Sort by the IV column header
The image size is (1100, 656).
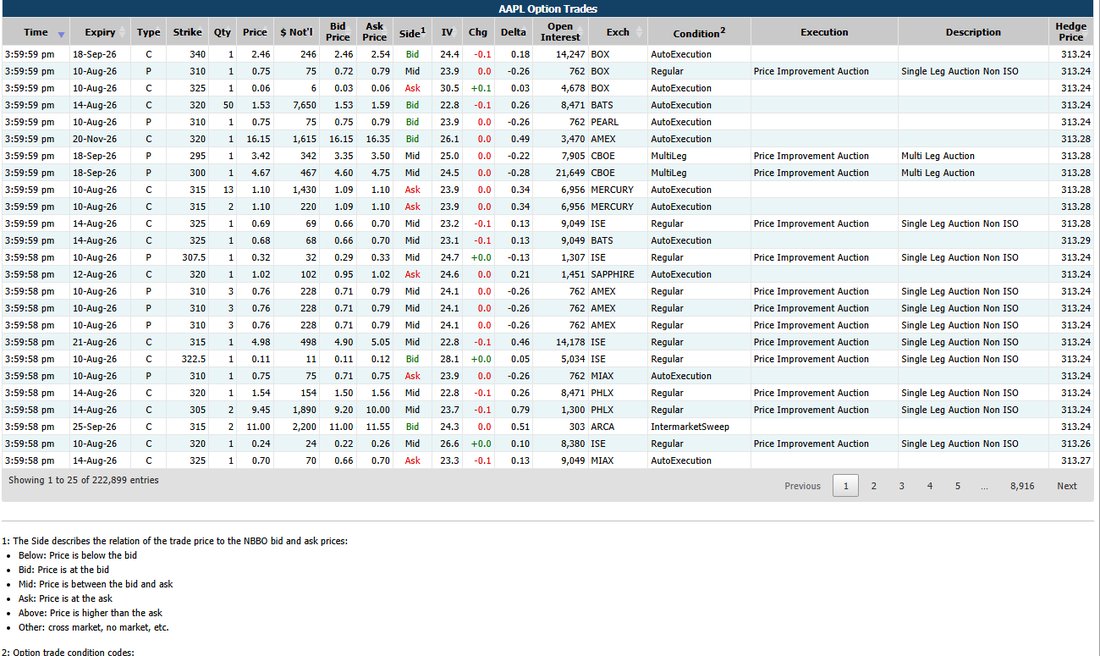click(447, 32)
